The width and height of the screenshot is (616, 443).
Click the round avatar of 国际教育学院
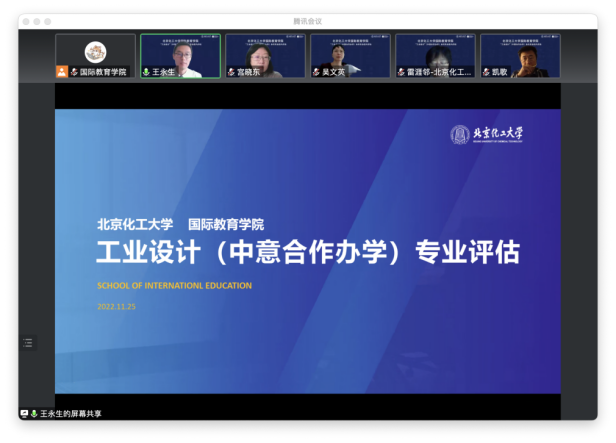[95, 52]
